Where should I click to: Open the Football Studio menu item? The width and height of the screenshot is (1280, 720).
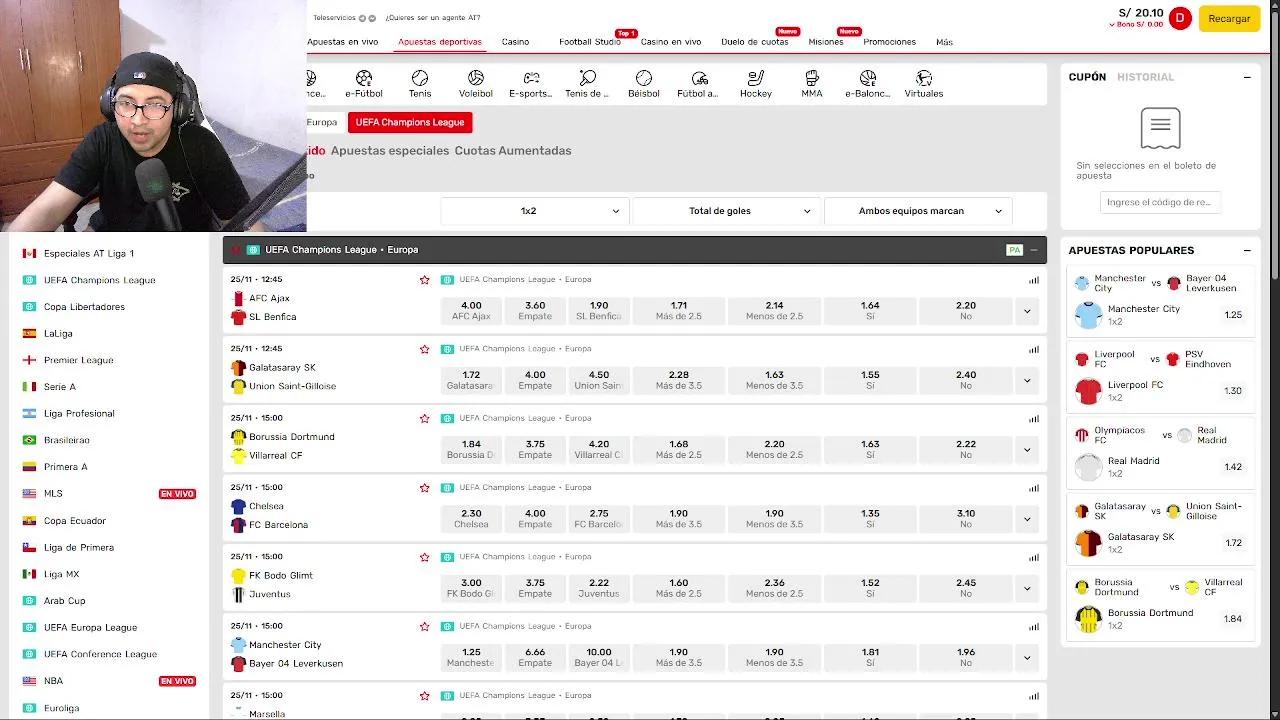click(x=590, y=42)
